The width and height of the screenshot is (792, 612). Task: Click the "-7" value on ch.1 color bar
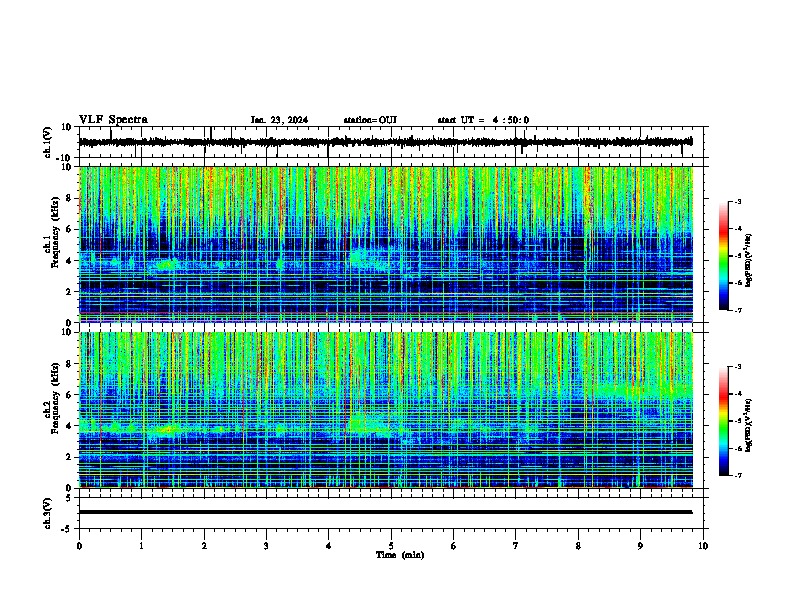[738, 310]
